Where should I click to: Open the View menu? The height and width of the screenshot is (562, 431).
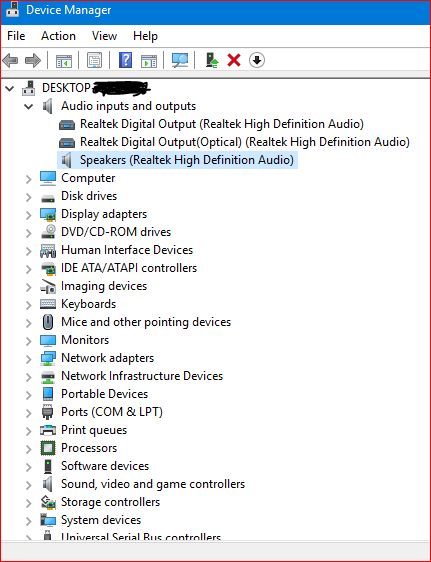[104, 36]
